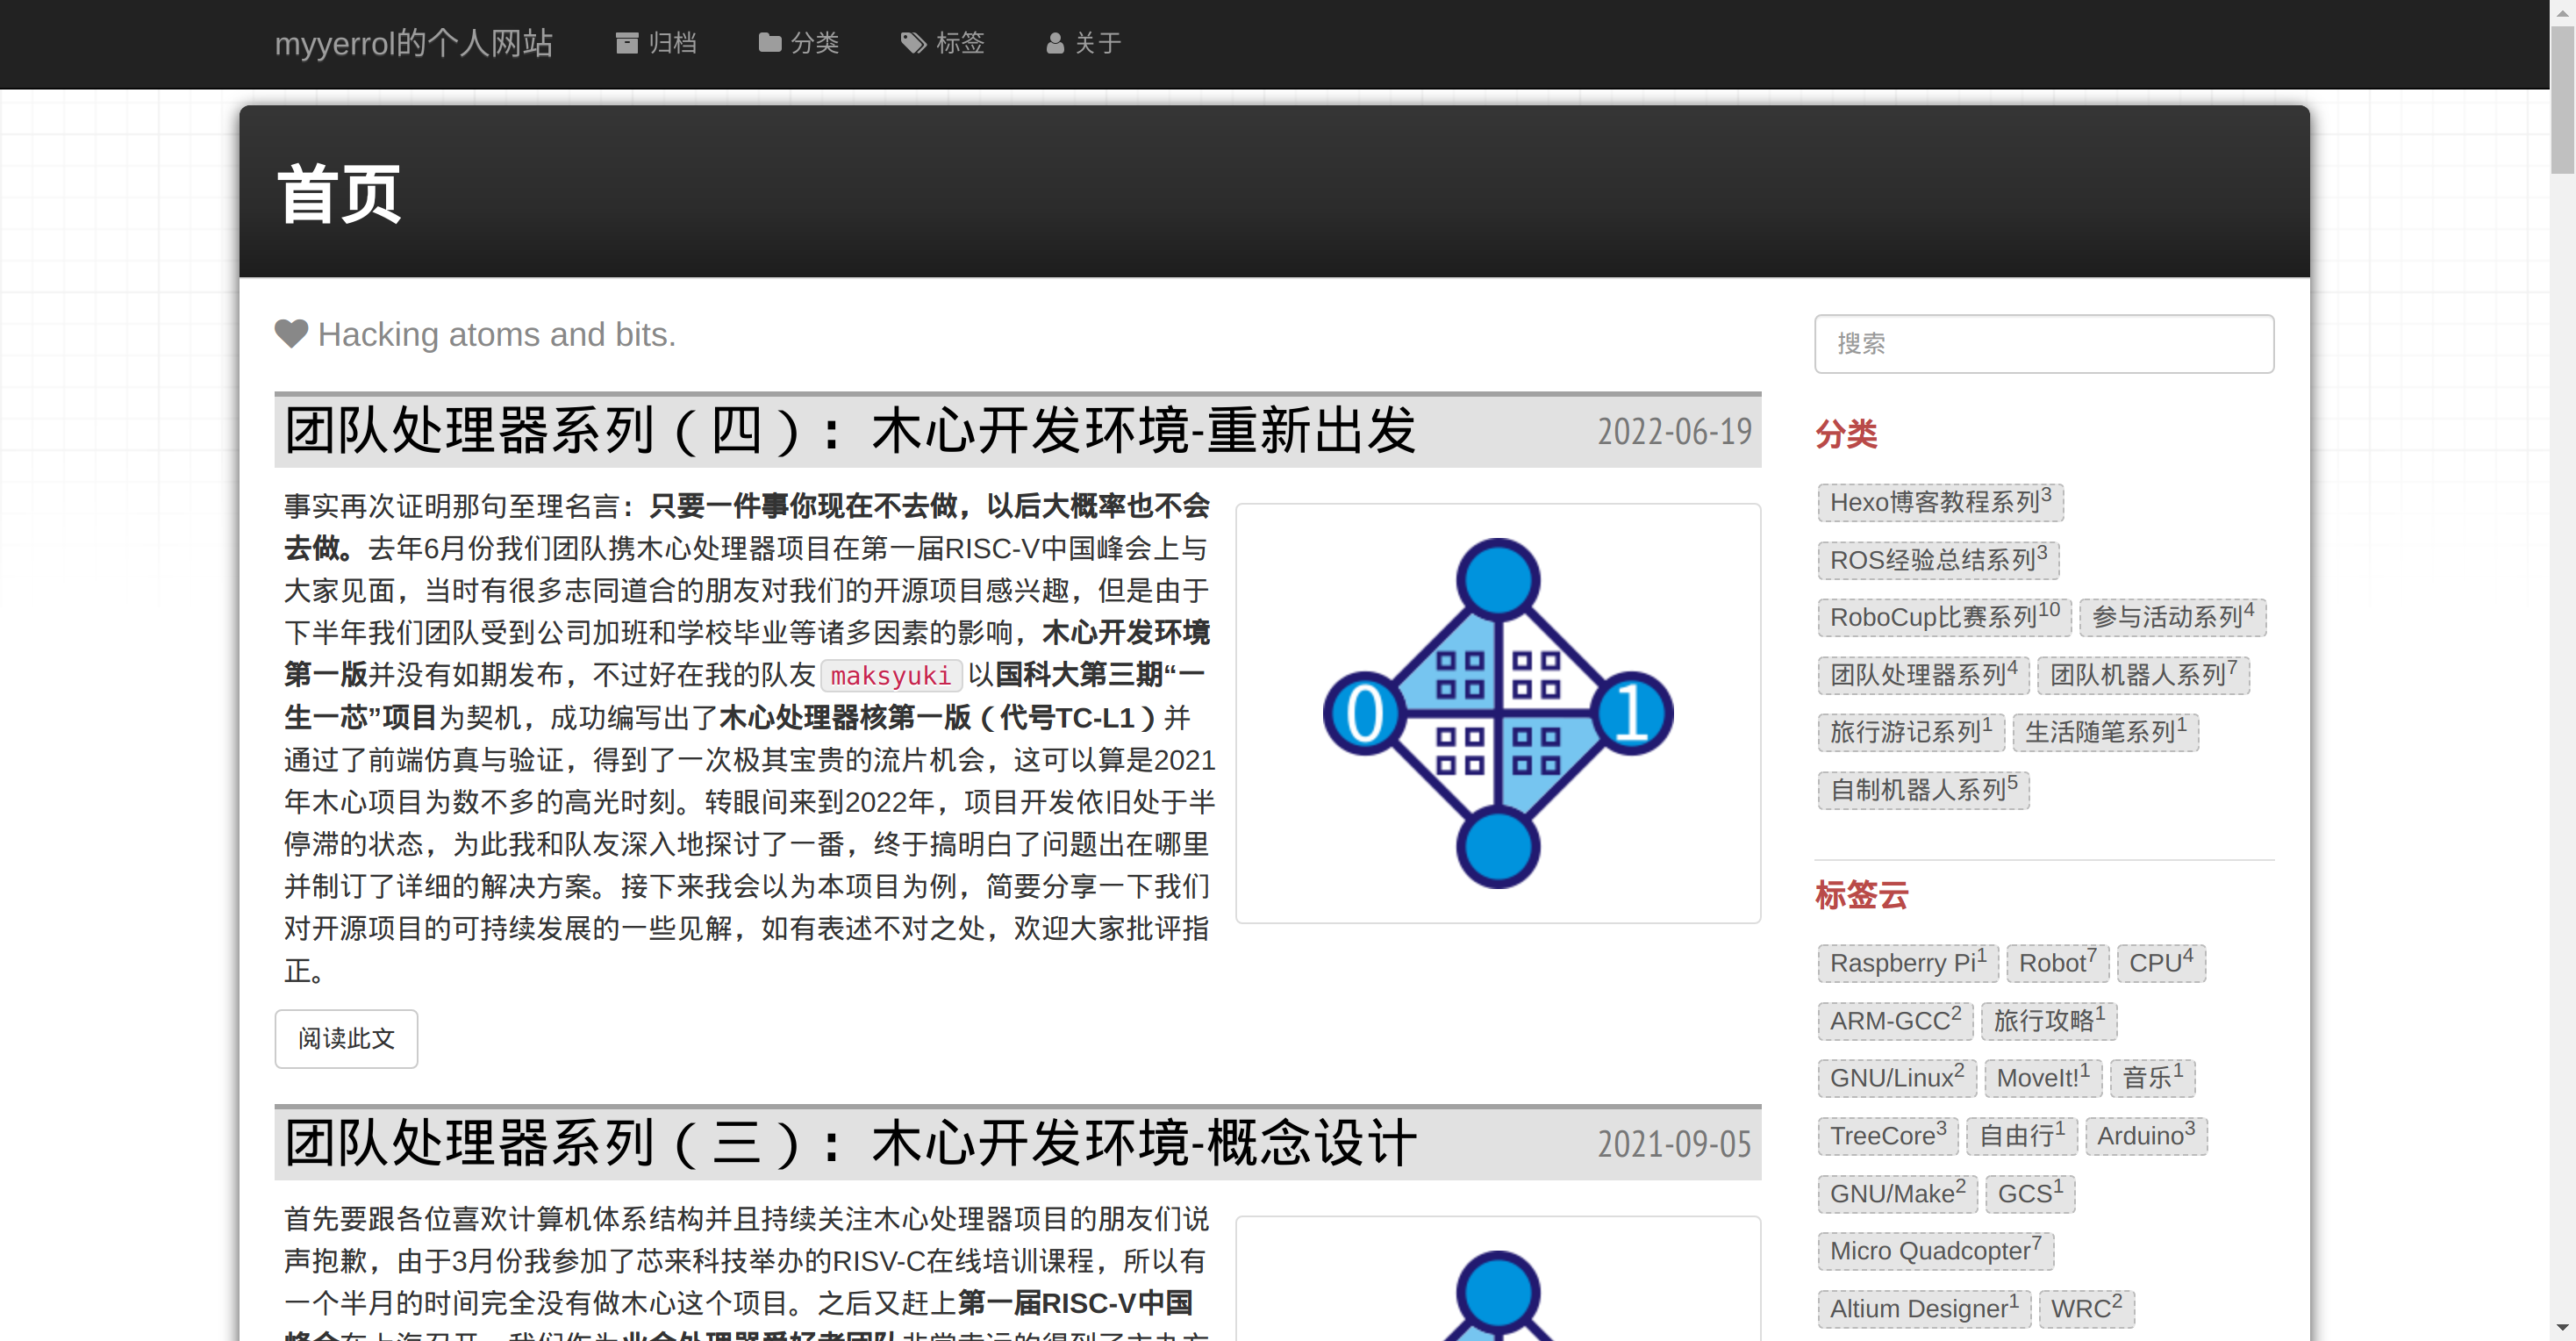The image size is (2576, 1341).
Task: Open the 关于 navigation item
Action: pyautogui.click(x=1084, y=43)
